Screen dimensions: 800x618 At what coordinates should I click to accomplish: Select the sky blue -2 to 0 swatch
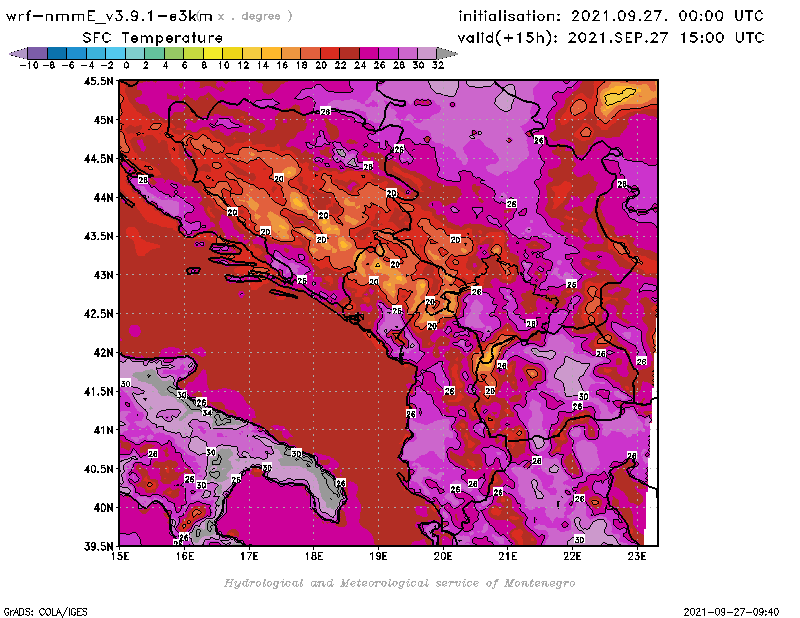115,53
